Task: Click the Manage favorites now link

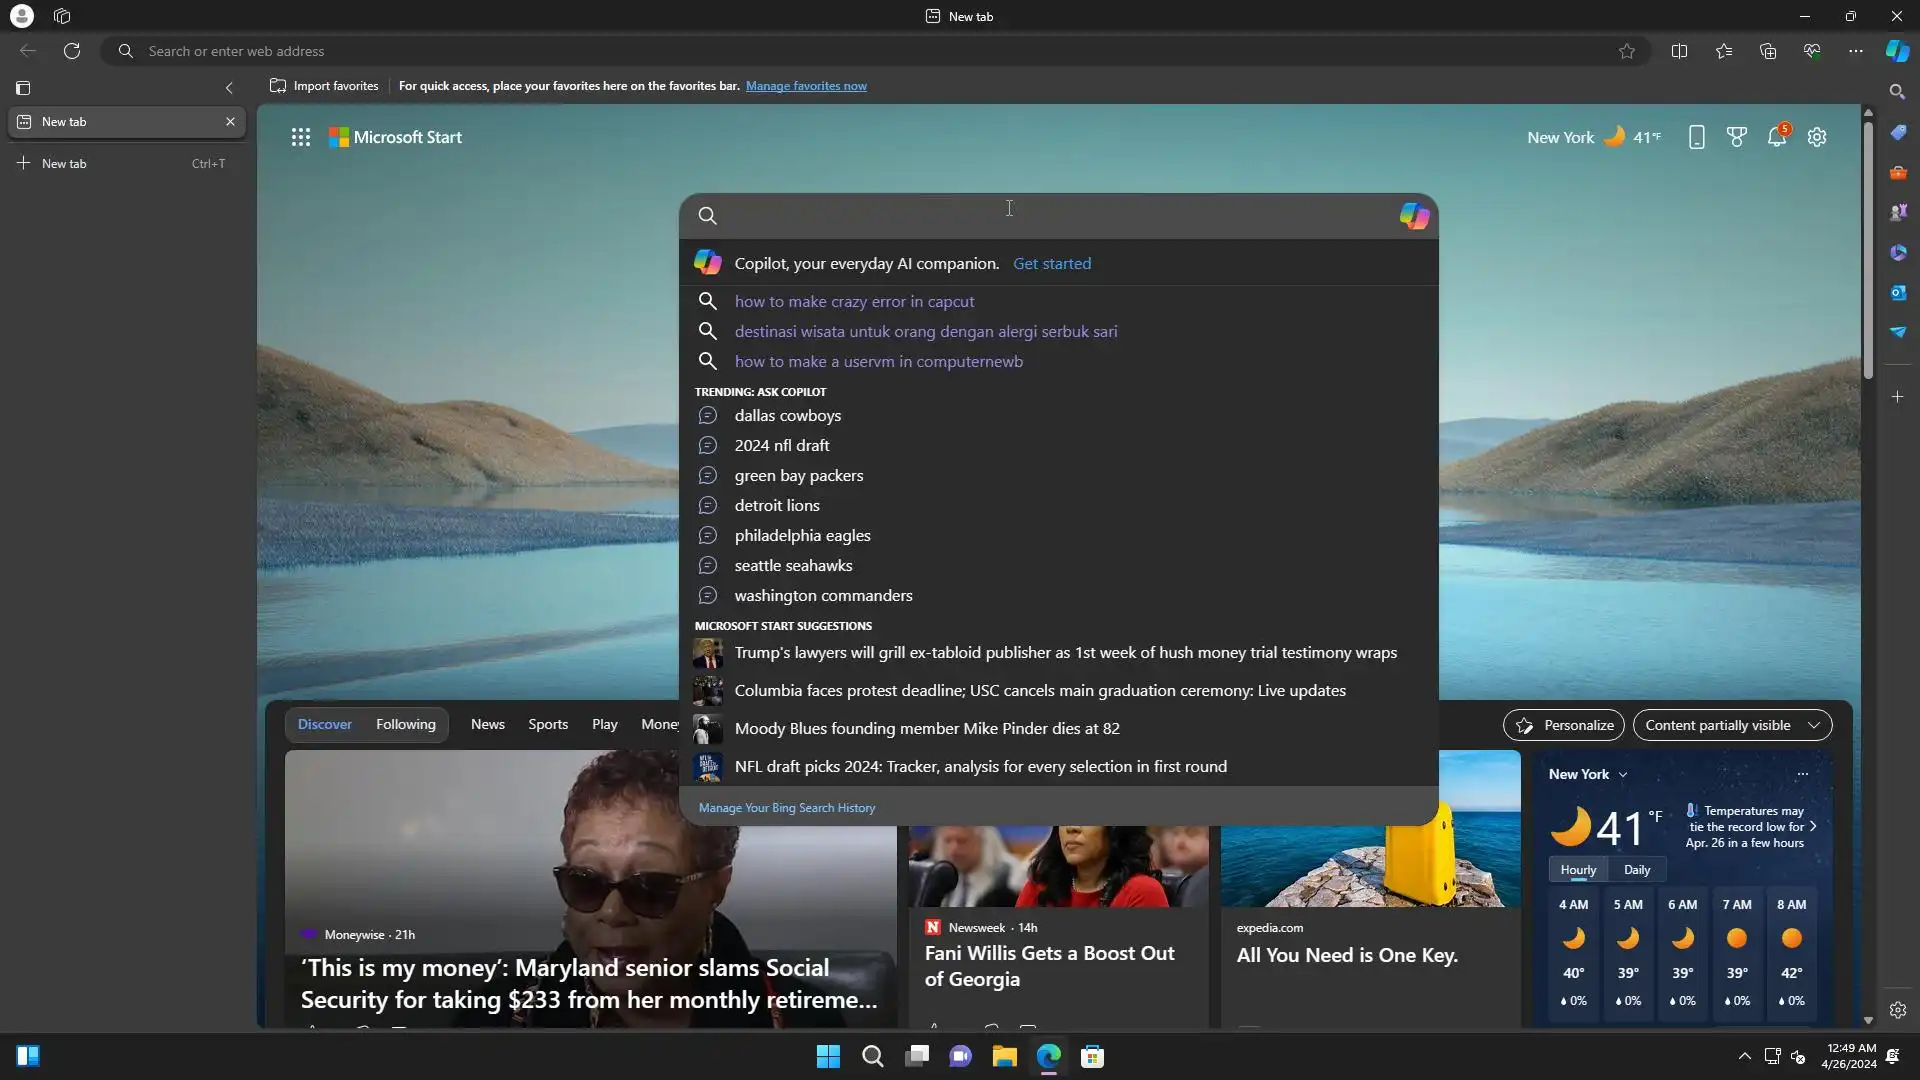Action: pos(805,86)
